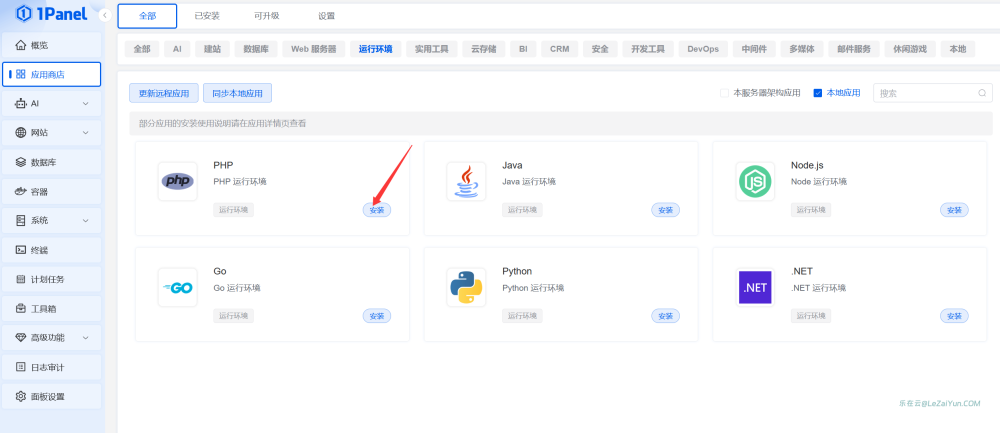
Task: Switch to the 可升级 tab
Action: (x=267, y=16)
